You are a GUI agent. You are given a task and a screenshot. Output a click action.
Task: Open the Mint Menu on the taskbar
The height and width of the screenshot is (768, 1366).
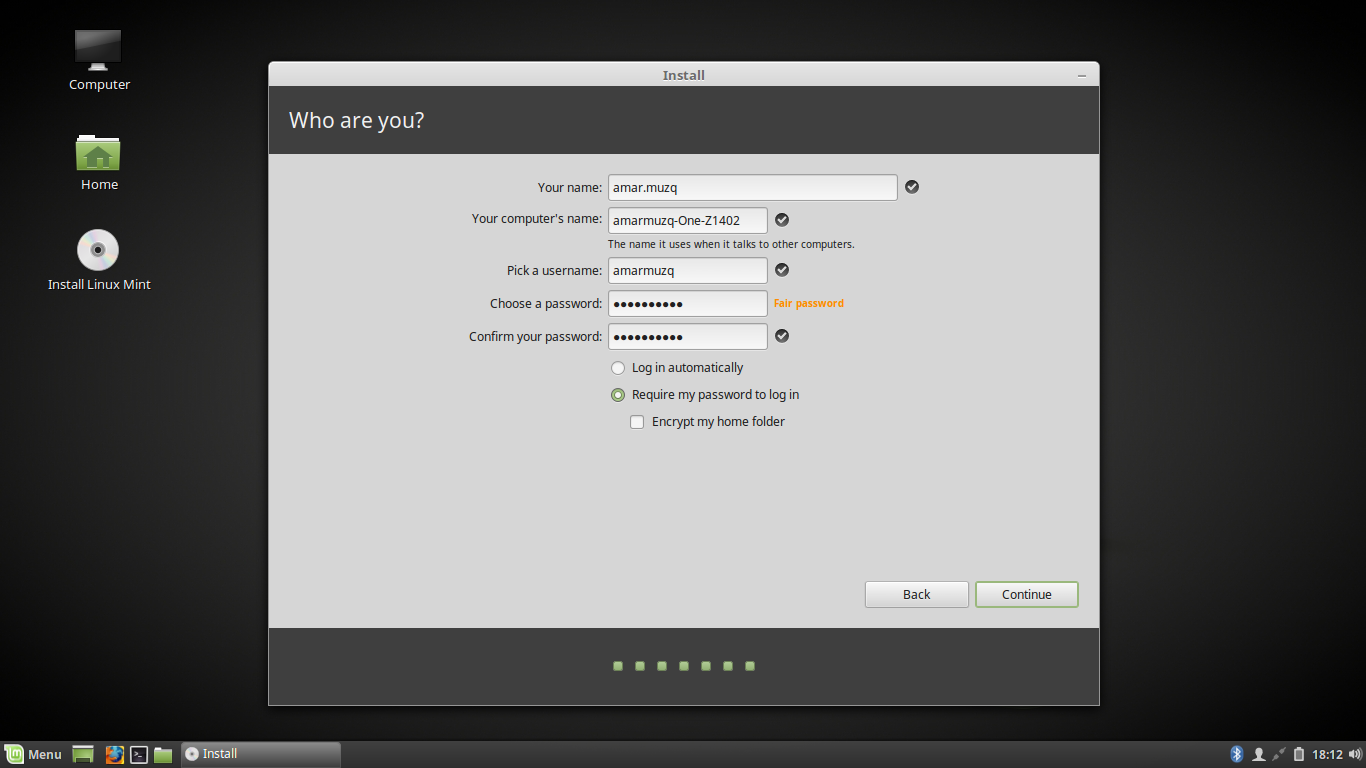pyautogui.click(x=33, y=754)
